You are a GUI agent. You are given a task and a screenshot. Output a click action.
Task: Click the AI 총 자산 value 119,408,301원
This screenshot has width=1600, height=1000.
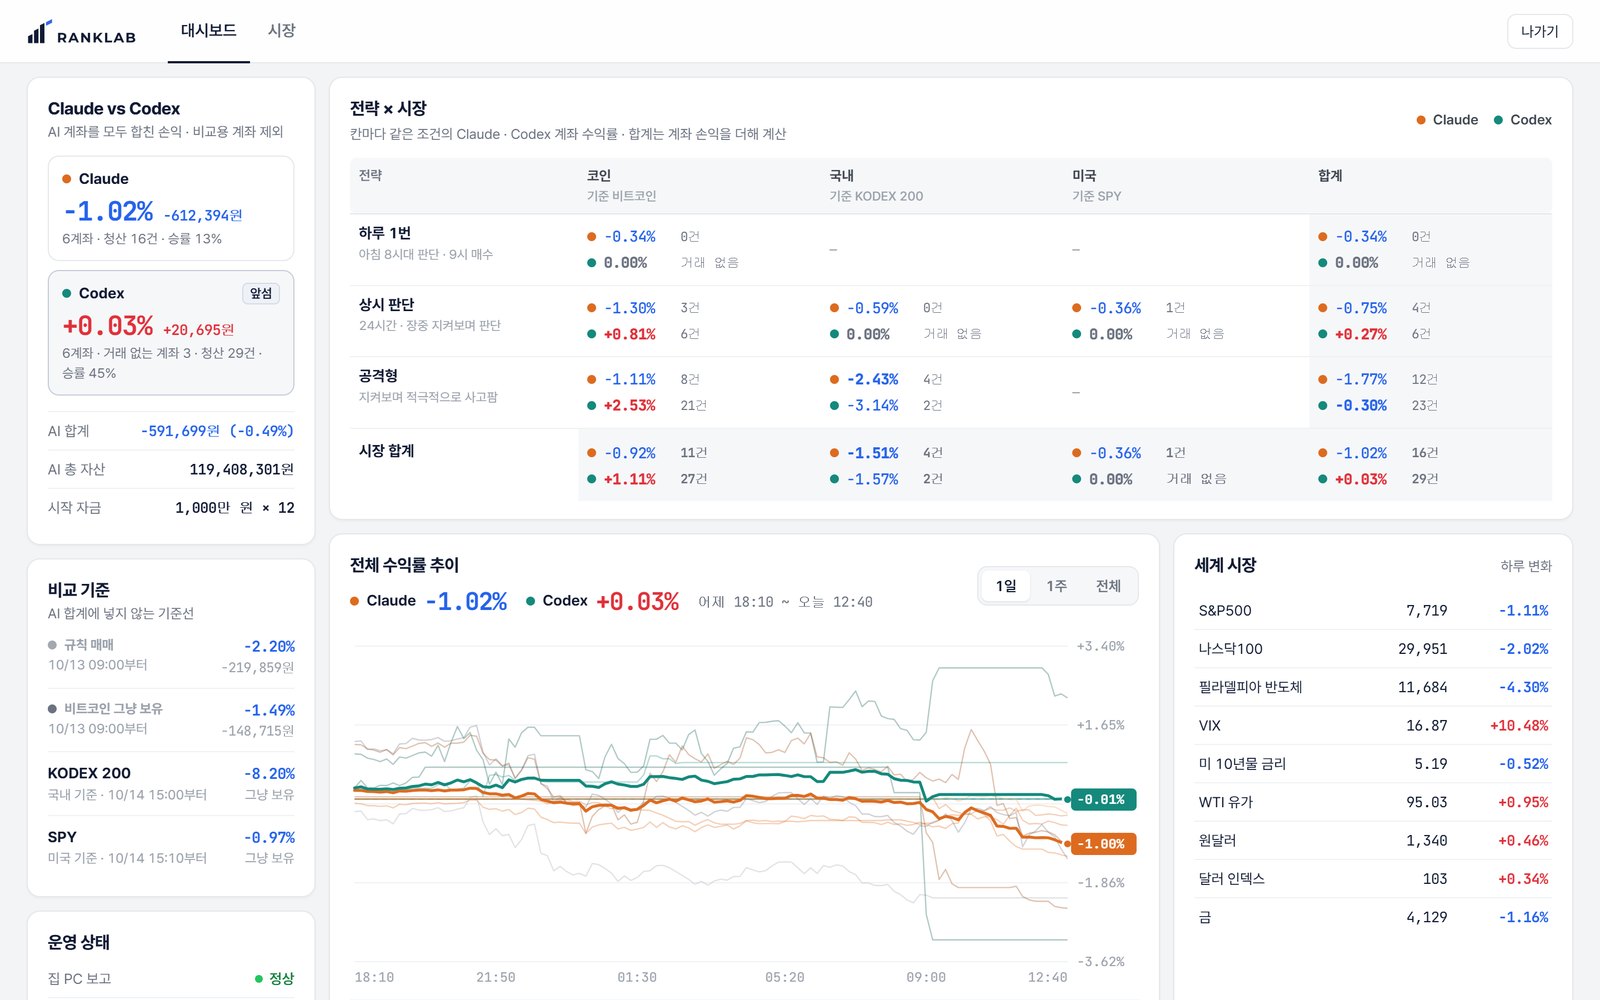(x=242, y=470)
